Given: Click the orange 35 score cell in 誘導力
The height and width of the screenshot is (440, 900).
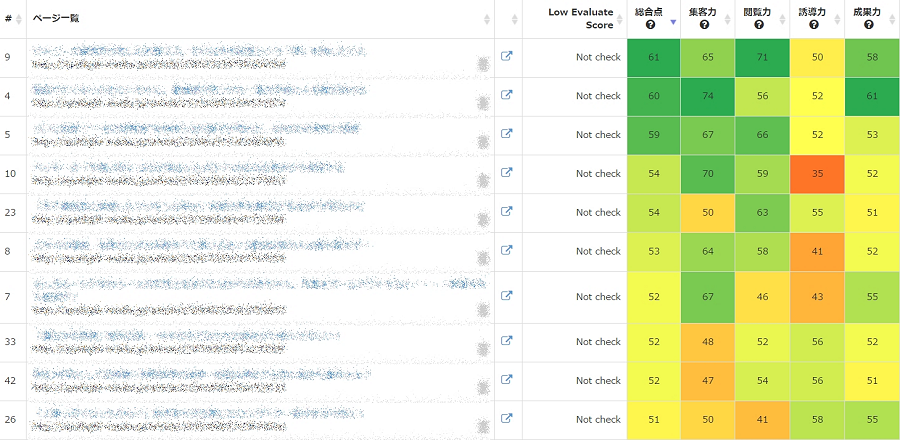Looking at the screenshot, I should point(817,173).
